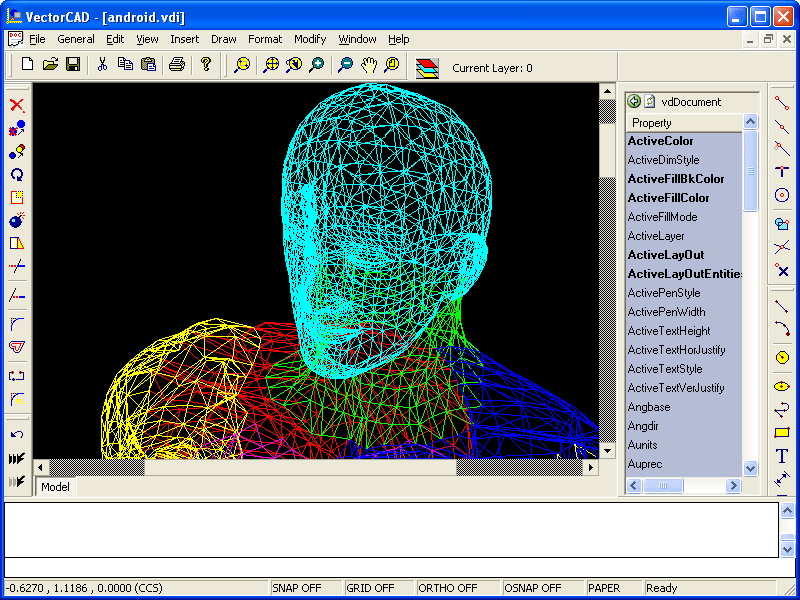Select the yellow Rectangle draw tool
Image resolution: width=800 pixels, height=600 pixels.
pyautogui.click(x=782, y=433)
